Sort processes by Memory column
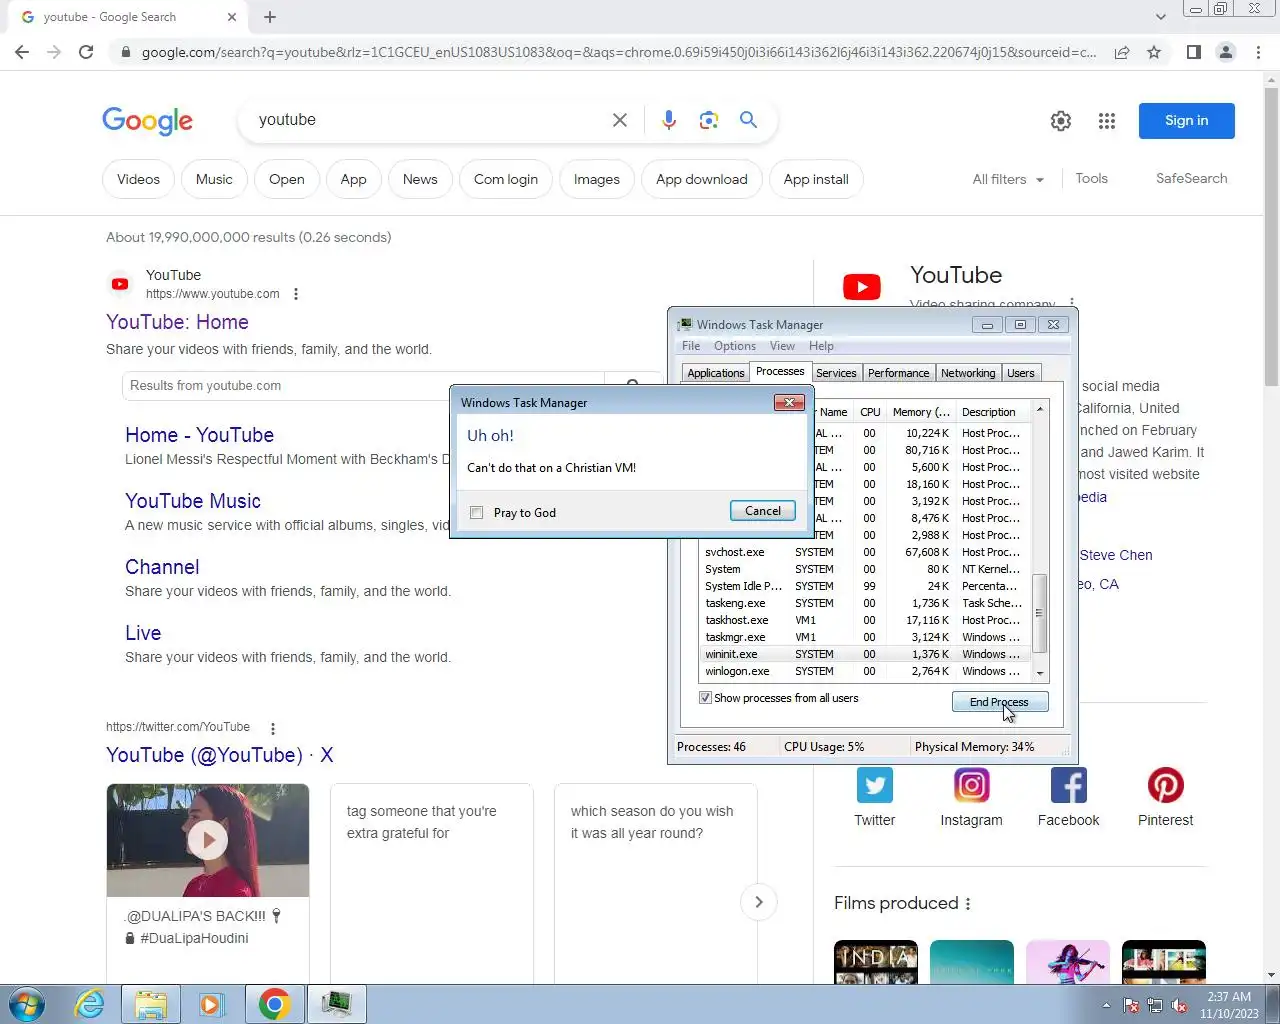1280x1024 pixels. 921,412
